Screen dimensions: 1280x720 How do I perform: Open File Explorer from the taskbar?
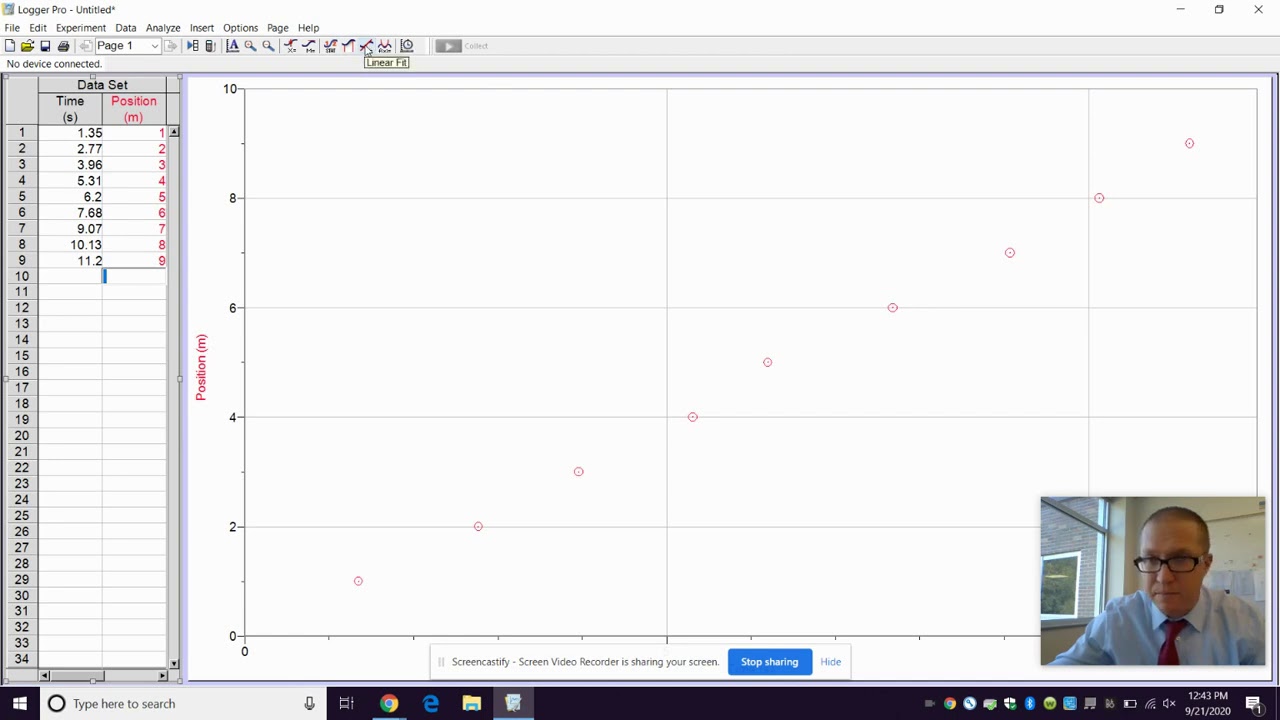(472, 704)
